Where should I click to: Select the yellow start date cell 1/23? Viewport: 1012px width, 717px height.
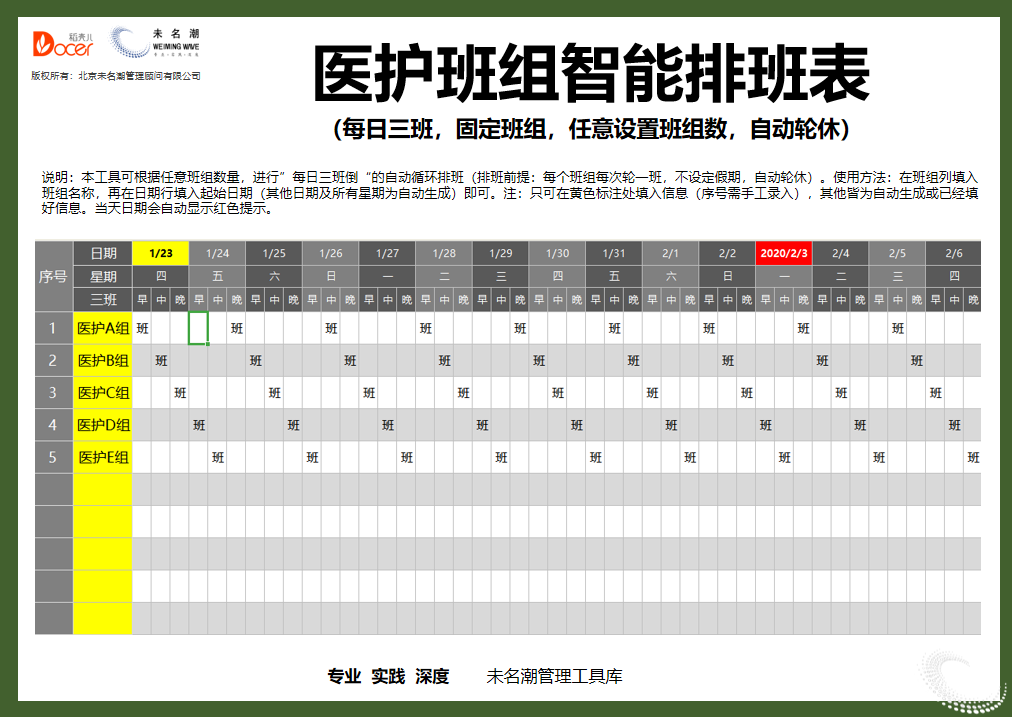[160, 253]
